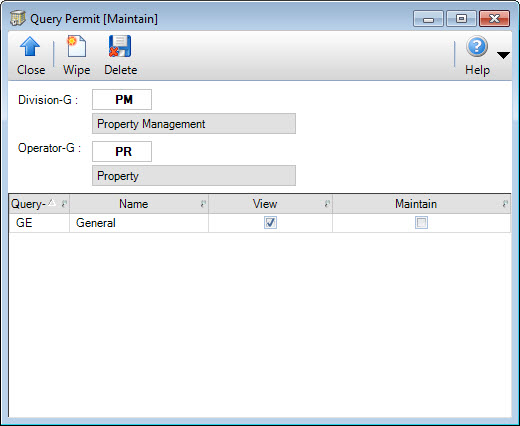The height and width of the screenshot is (426, 520).
Task: Sort by the Query column sort arrow
Action: click(x=52, y=202)
